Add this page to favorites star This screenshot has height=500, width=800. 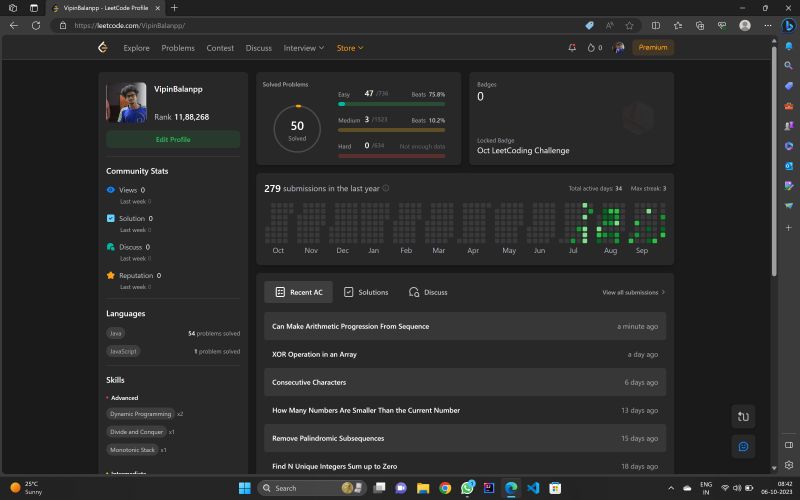pos(630,25)
